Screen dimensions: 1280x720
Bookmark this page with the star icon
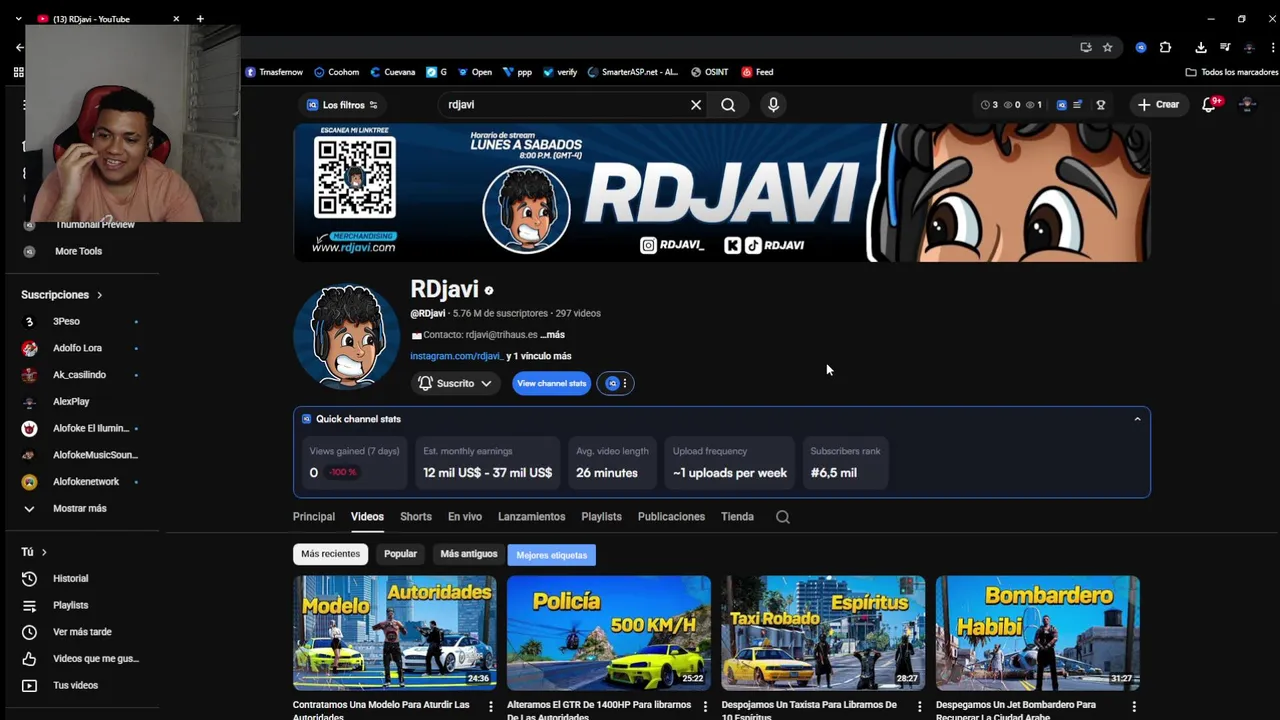1108,47
